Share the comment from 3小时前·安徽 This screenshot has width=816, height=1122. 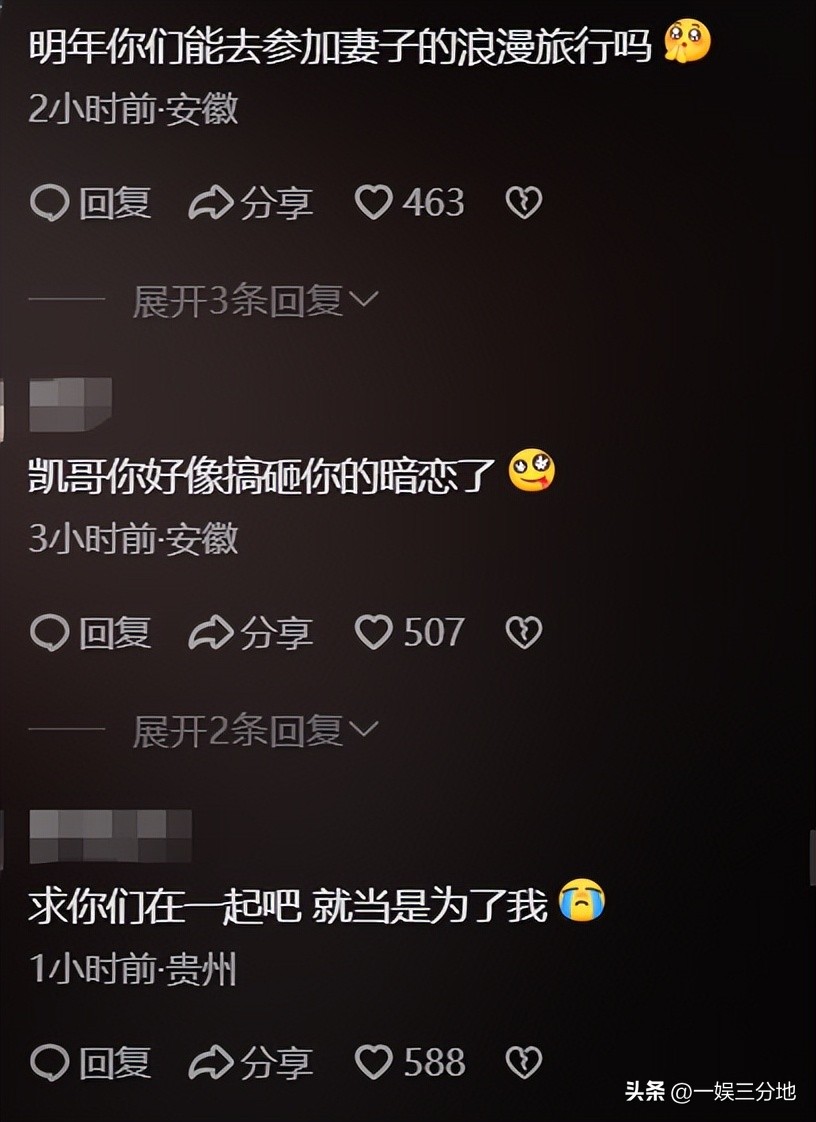point(251,633)
